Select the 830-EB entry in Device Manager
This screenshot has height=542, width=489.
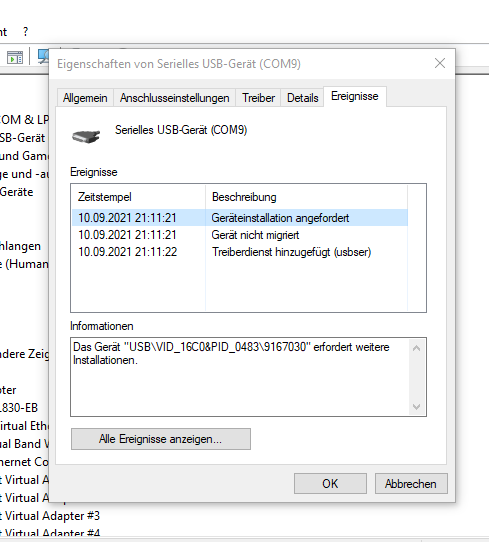click(x=19, y=408)
